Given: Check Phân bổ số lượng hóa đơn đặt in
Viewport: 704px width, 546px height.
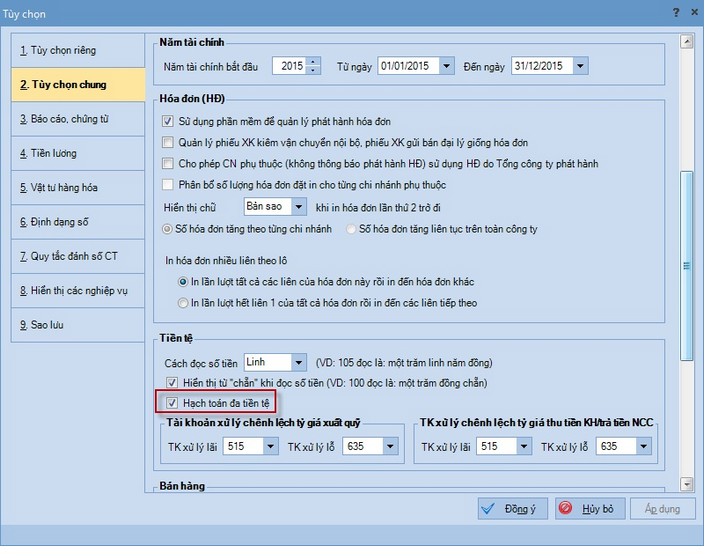Looking at the screenshot, I should (x=168, y=185).
